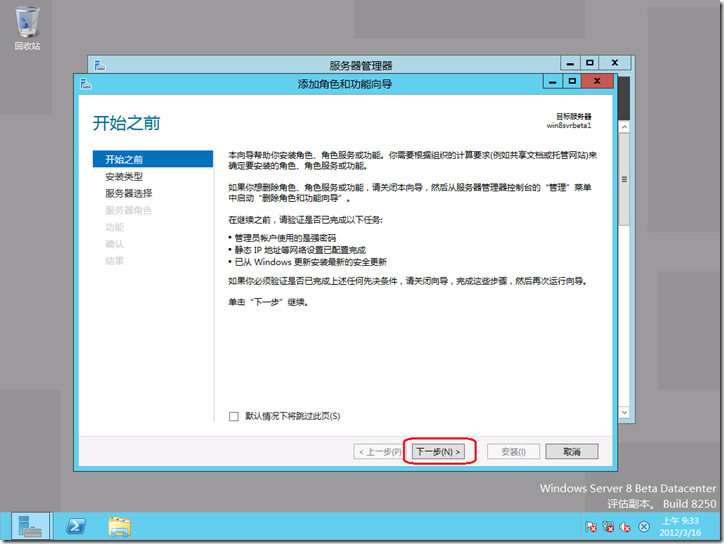The width and height of the screenshot is (724, 544).
Task: Go to 安装类型 step
Action: [124, 176]
